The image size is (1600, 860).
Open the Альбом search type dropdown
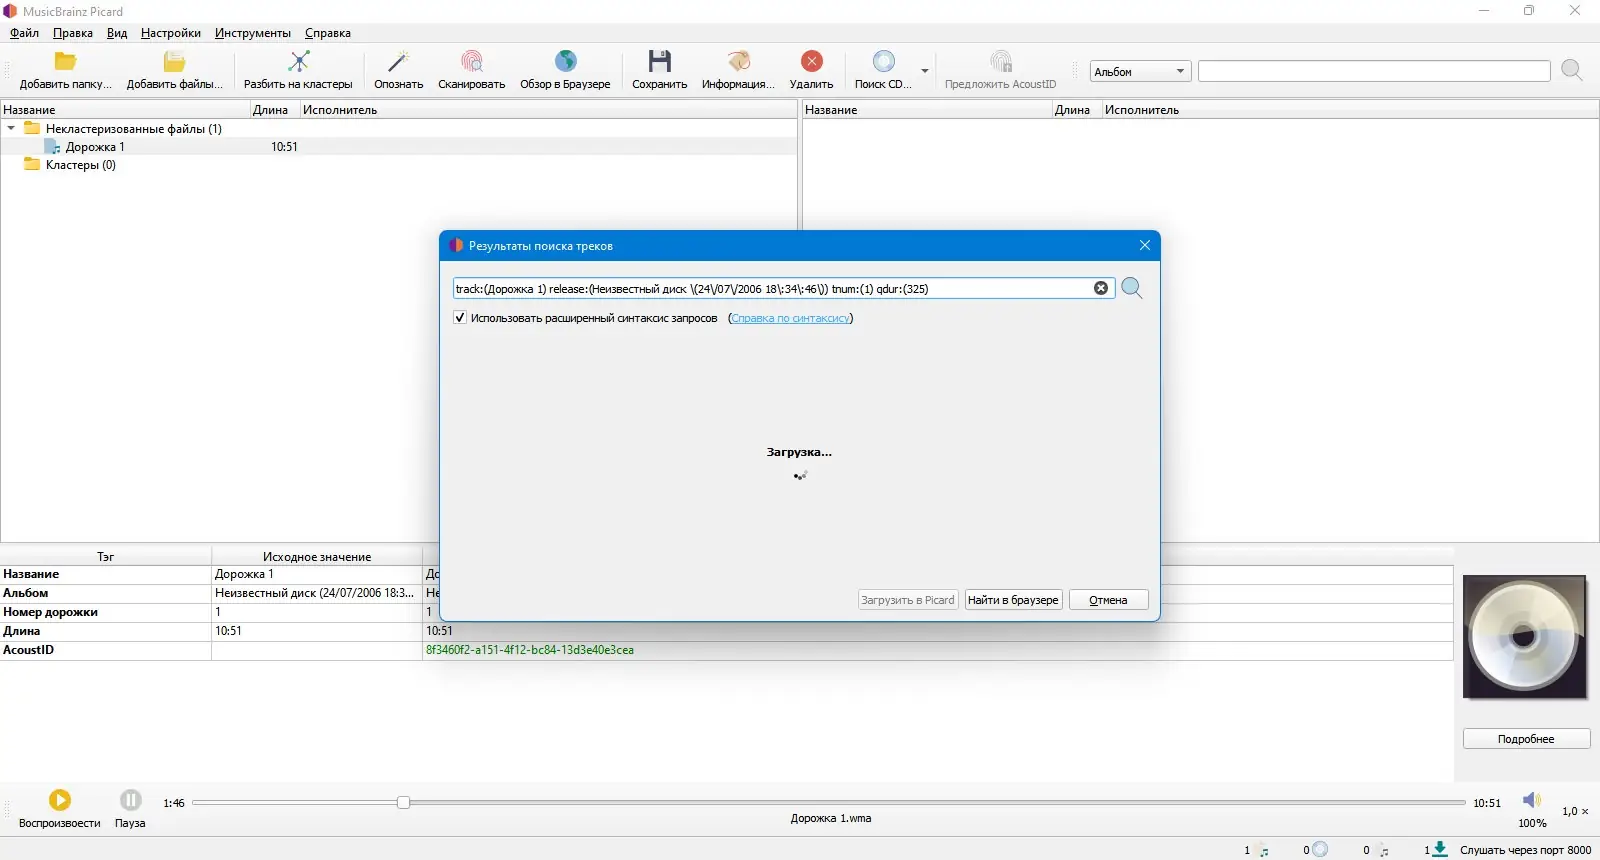(x=1140, y=71)
